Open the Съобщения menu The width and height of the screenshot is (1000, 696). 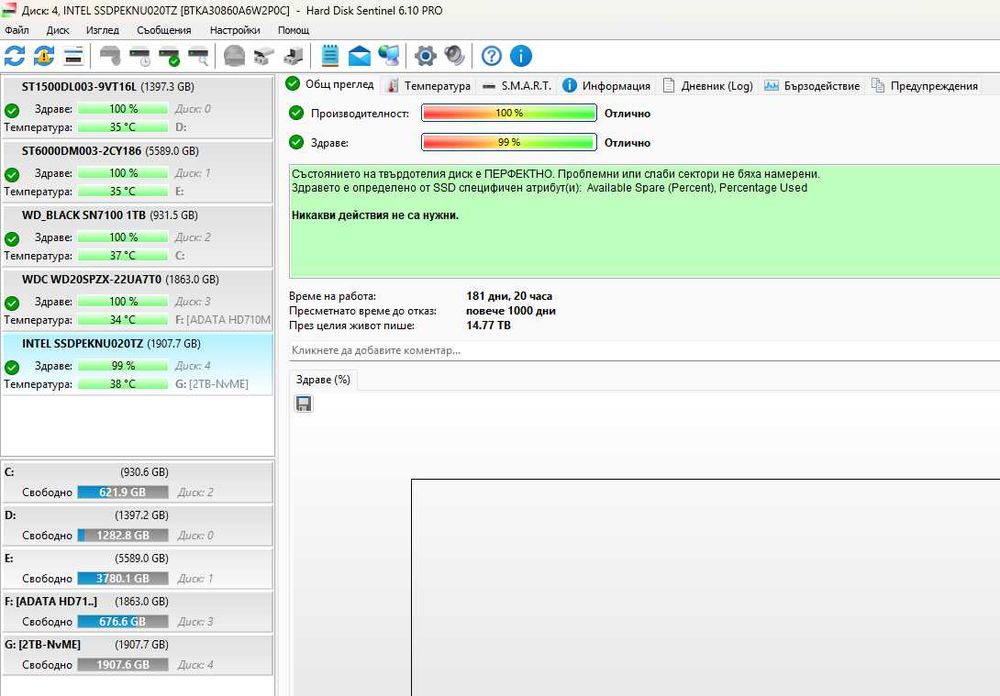click(x=164, y=30)
